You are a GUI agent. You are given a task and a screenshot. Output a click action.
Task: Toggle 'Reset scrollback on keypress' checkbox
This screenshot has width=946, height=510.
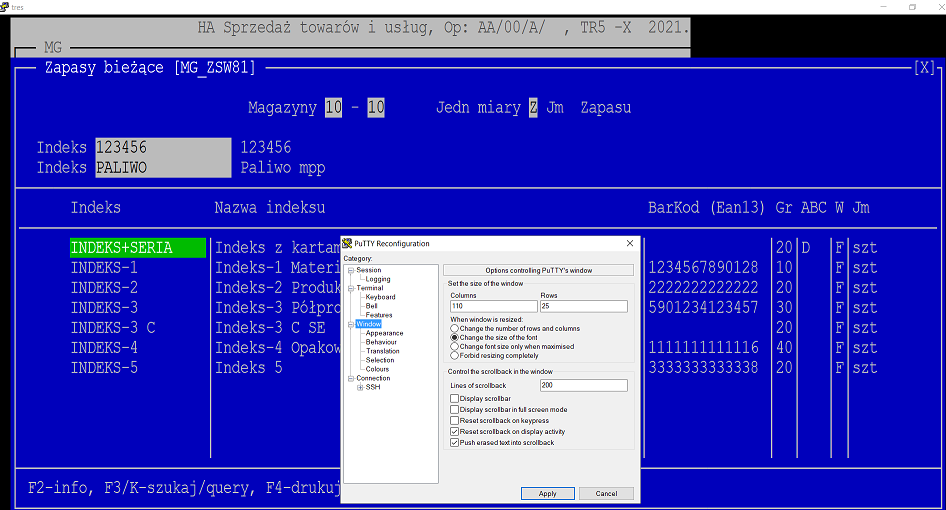point(500,421)
